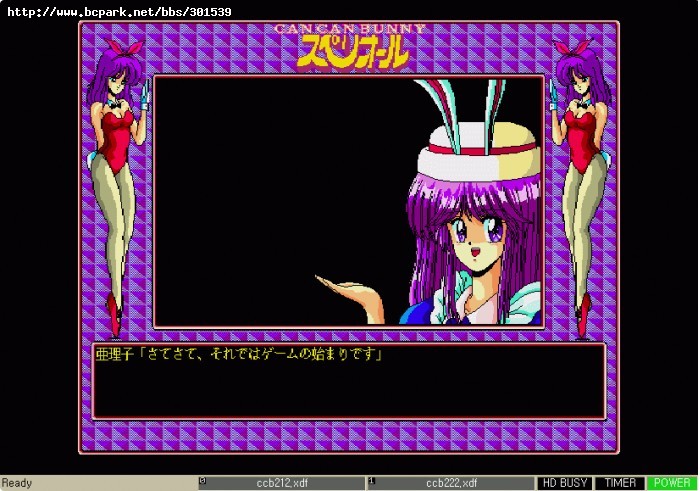Click the TIMER indicator in status bar

click(x=620, y=483)
